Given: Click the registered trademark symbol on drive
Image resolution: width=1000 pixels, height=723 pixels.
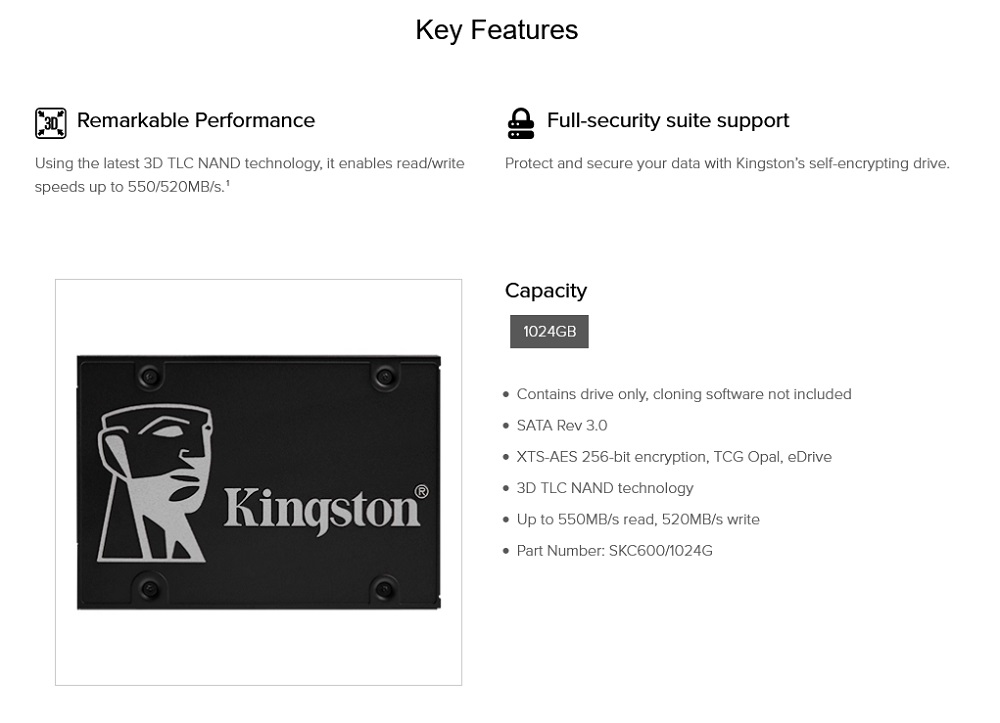Looking at the screenshot, I should [422, 492].
